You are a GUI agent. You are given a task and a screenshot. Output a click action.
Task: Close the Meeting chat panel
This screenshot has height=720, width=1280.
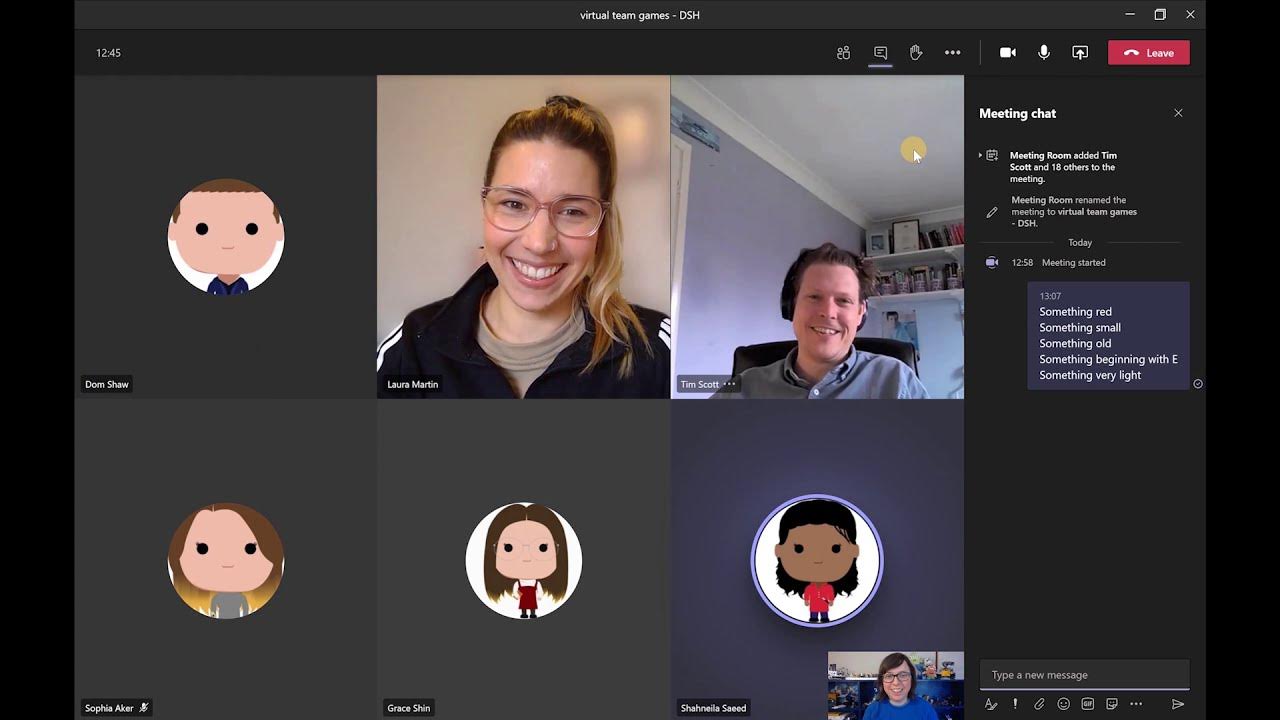1178,113
